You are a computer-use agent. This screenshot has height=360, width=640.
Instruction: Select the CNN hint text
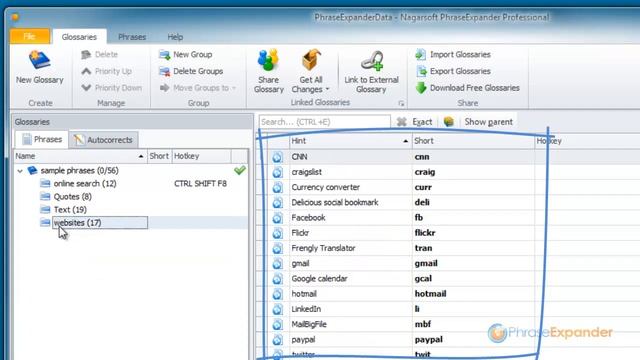tap(299, 157)
